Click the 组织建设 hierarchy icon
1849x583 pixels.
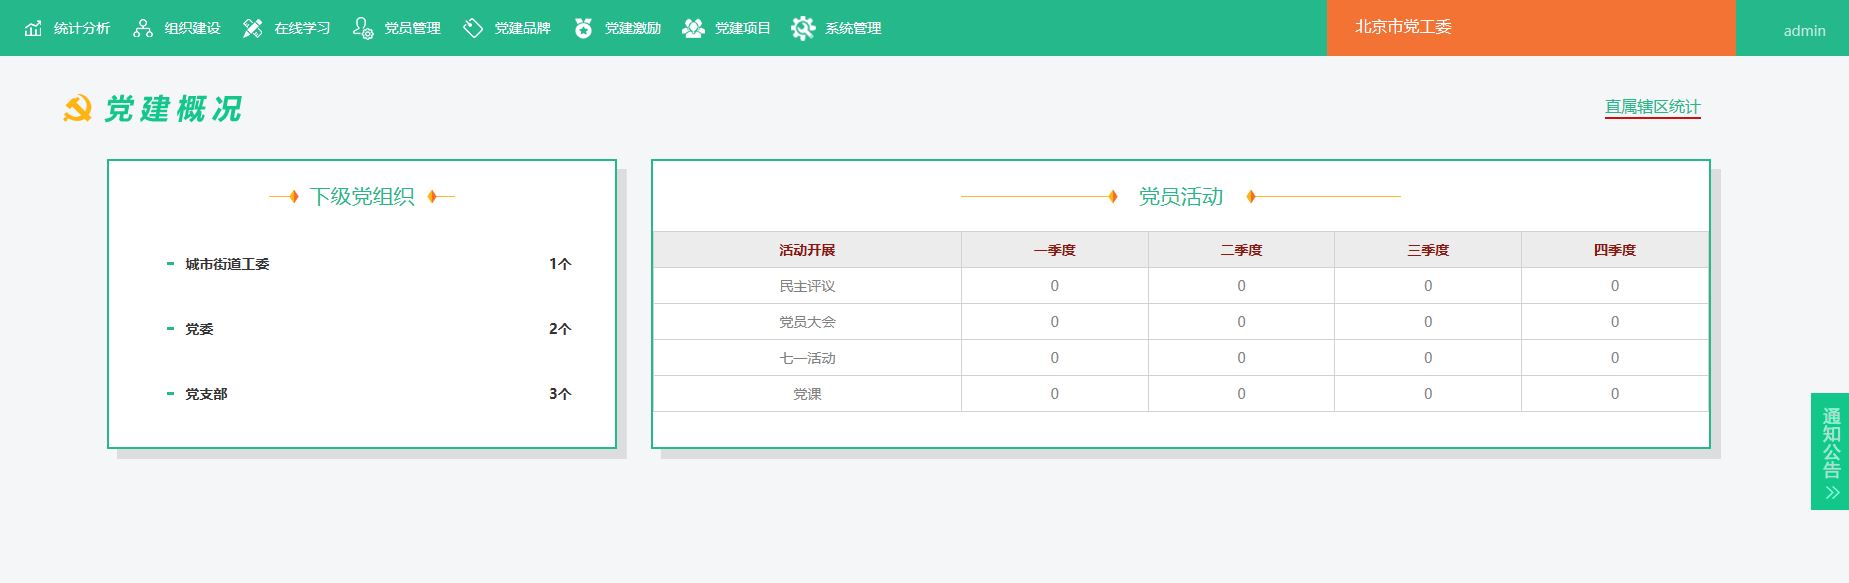(x=143, y=28)
